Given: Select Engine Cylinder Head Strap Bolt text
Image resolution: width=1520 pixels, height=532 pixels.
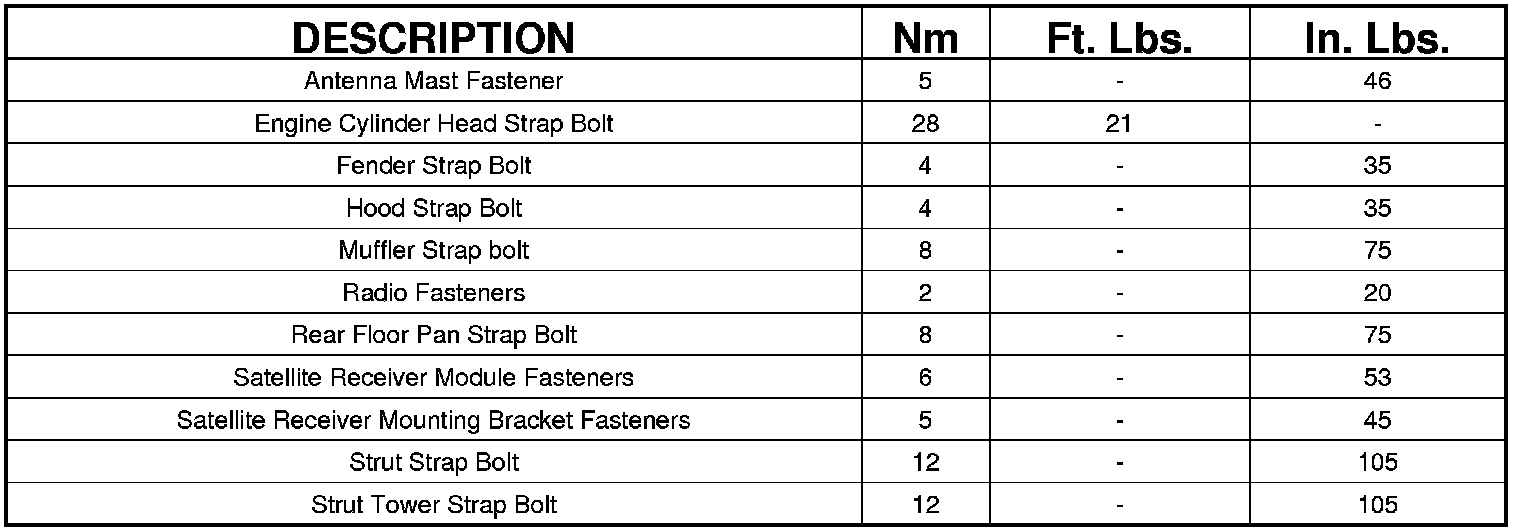Looking at the screenshot, I should (x=433, y=124).
